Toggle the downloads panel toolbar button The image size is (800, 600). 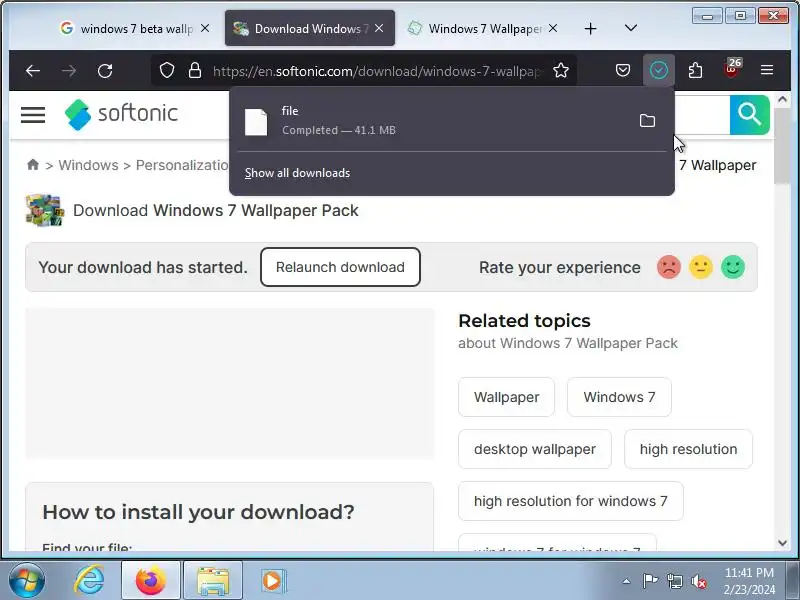[659, 70]
